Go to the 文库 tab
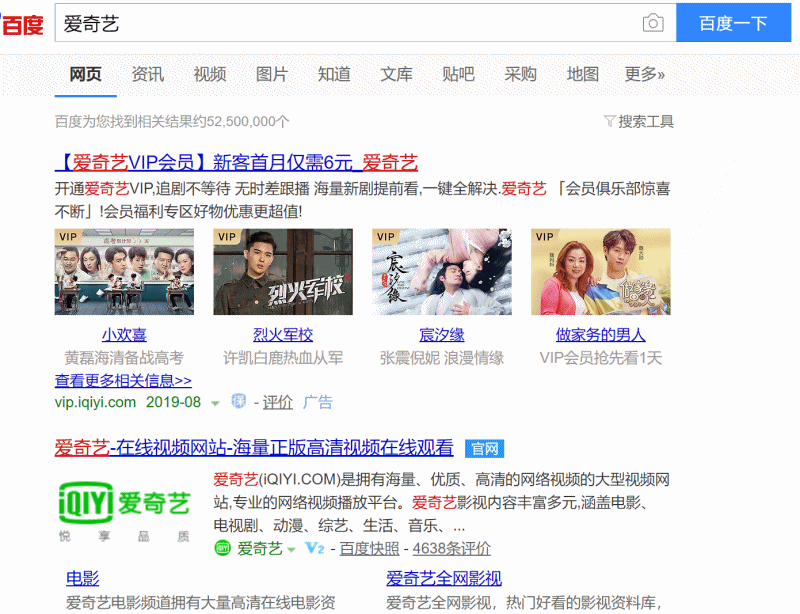This screenshot has width=800, height=614. coord(396,74)
